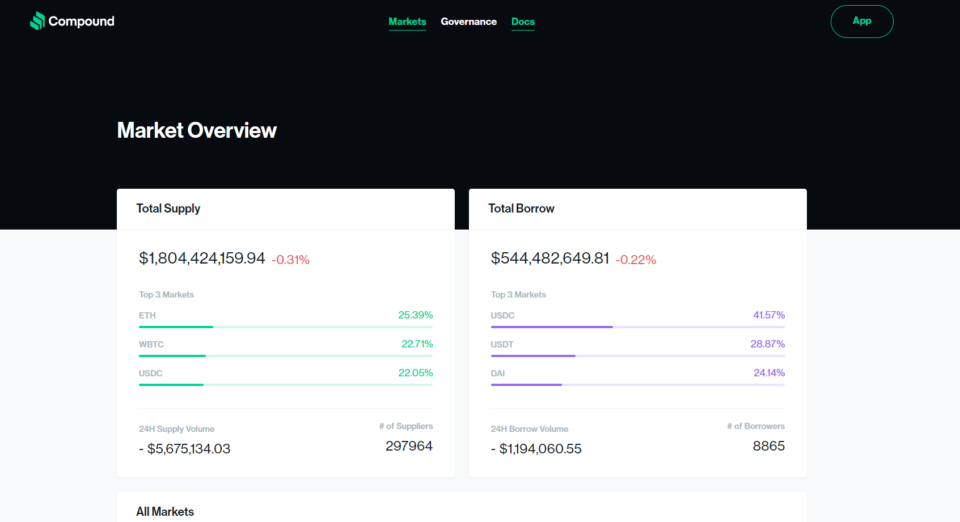Click the total borrow dollar amount
The image size is (960, 522).
tap(549, 258)
